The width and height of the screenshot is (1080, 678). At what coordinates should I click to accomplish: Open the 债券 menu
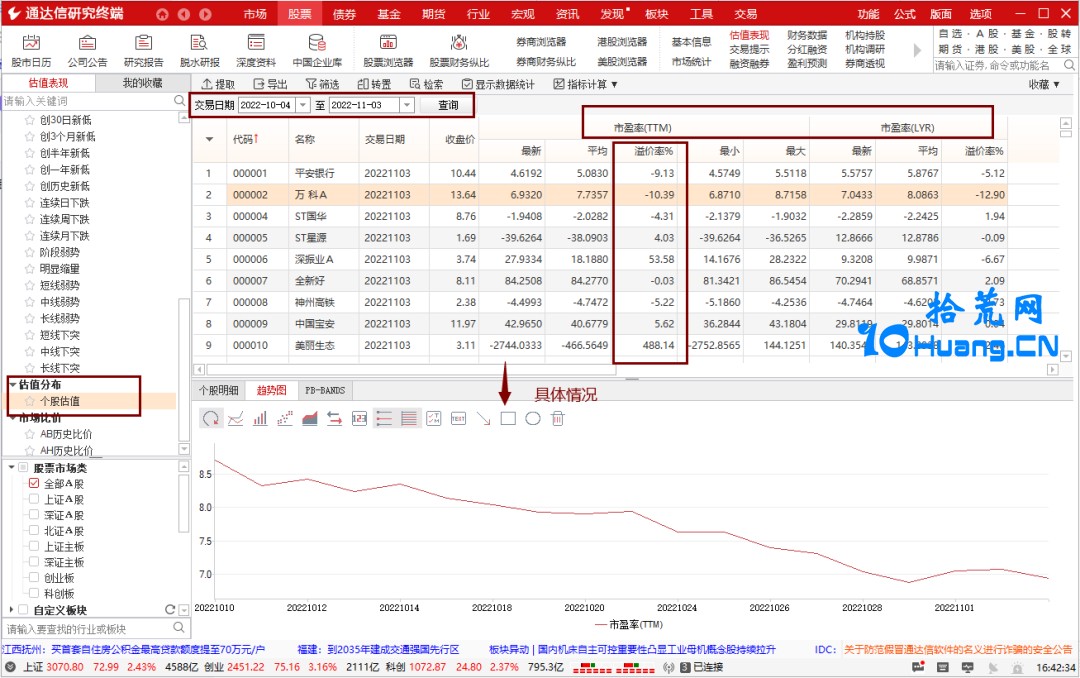(344, 14)
